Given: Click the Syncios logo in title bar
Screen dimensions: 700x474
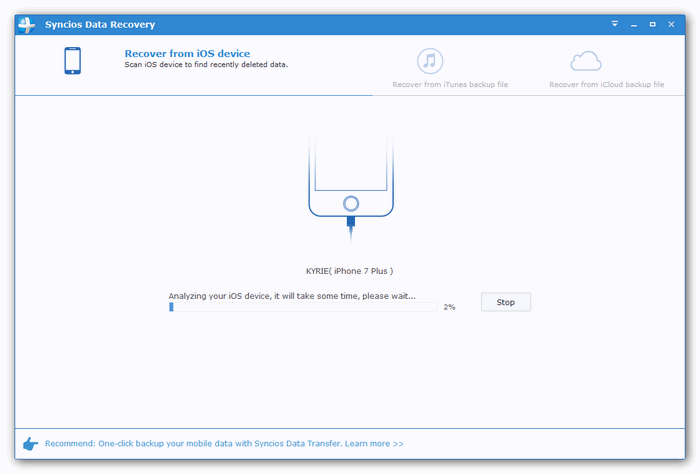Looking at the screenshot, I should tap(26, 22).
